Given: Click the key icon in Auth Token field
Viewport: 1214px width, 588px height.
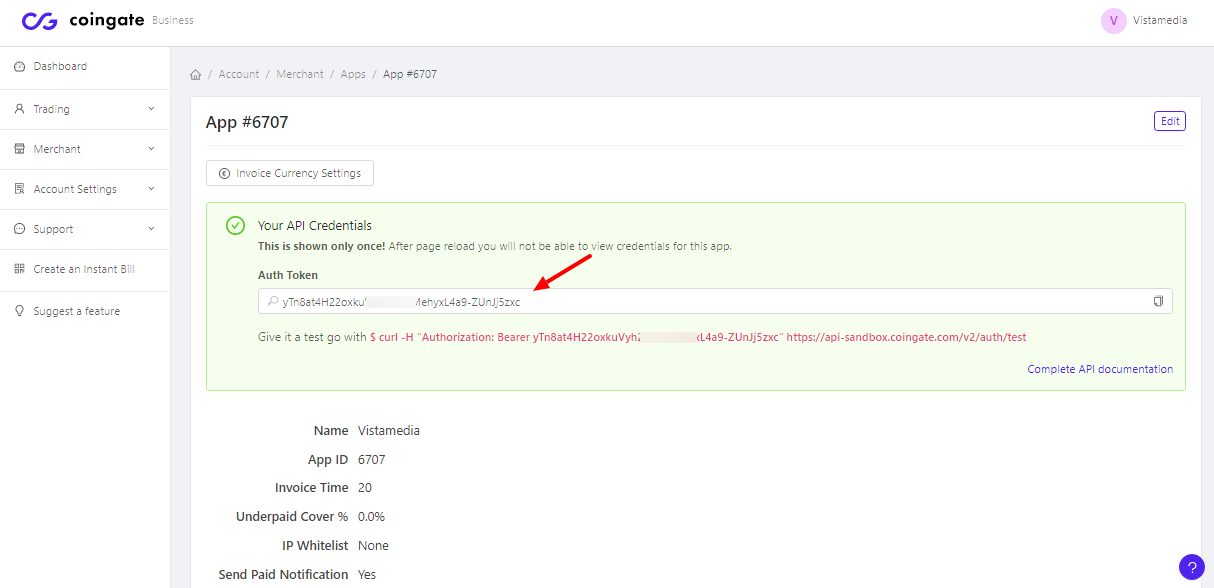Looking at the screenshot, I should point(272,301).
